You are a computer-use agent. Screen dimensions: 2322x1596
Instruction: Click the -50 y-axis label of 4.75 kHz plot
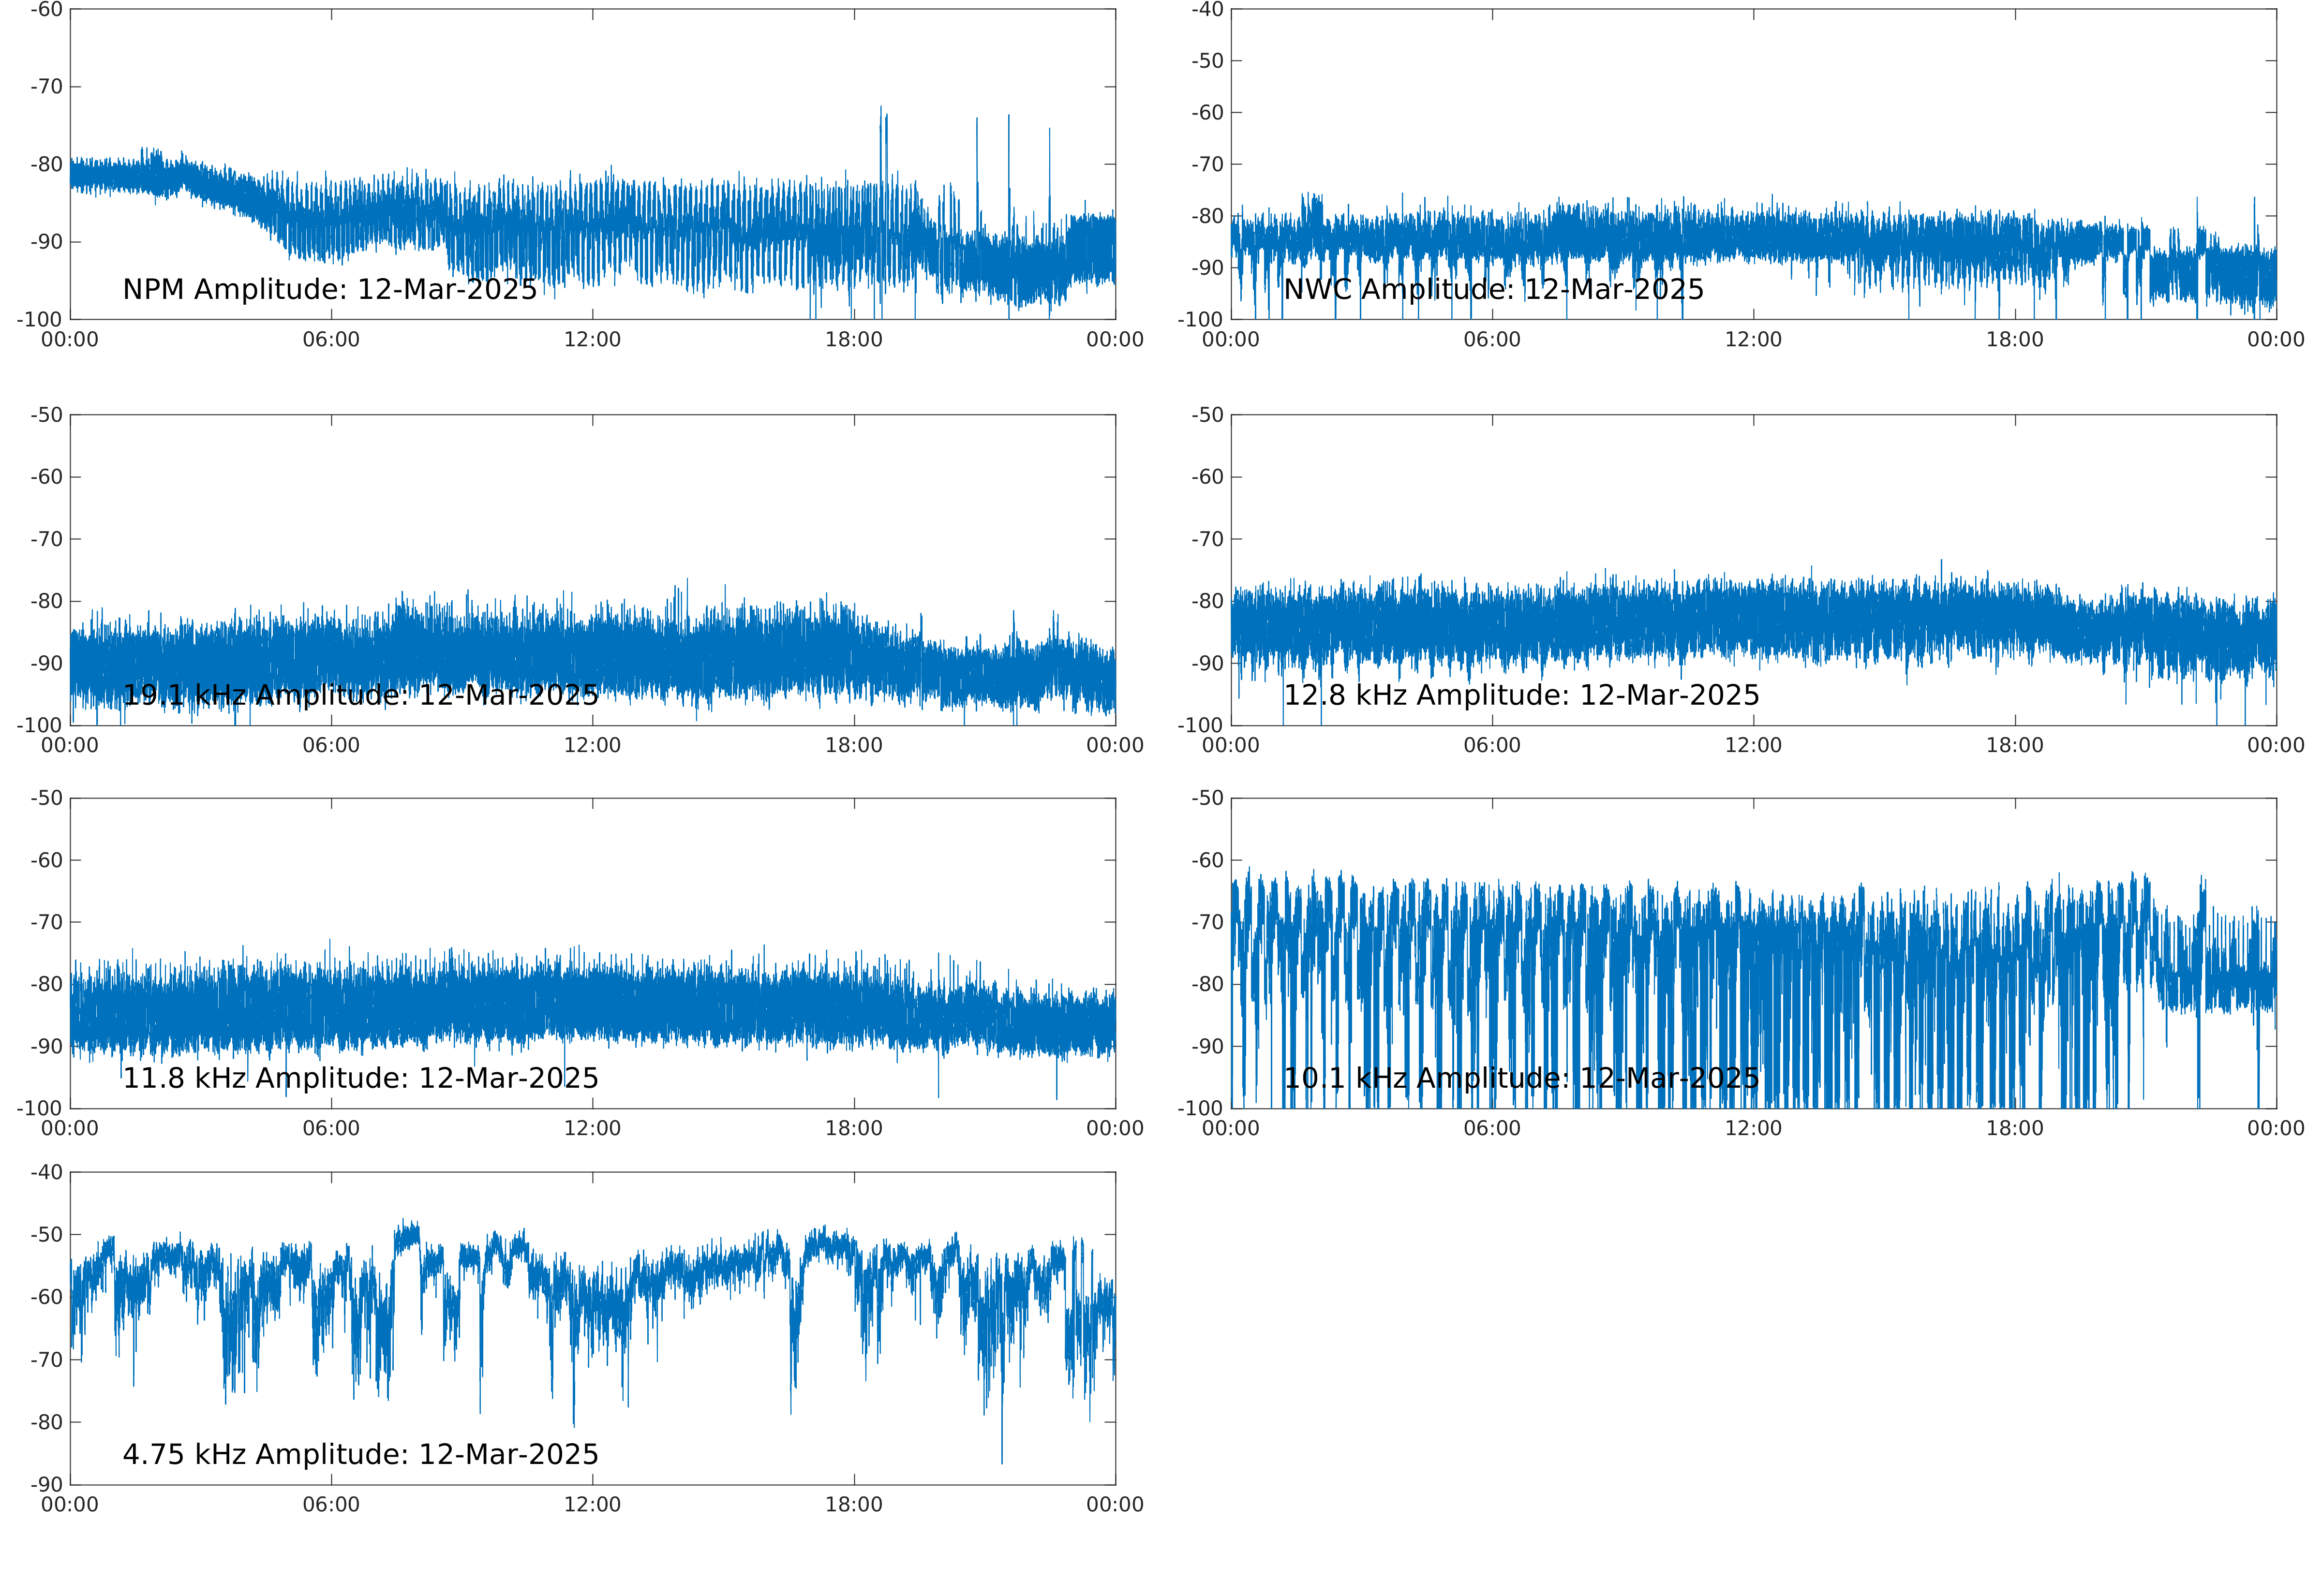coord(46,1235)
